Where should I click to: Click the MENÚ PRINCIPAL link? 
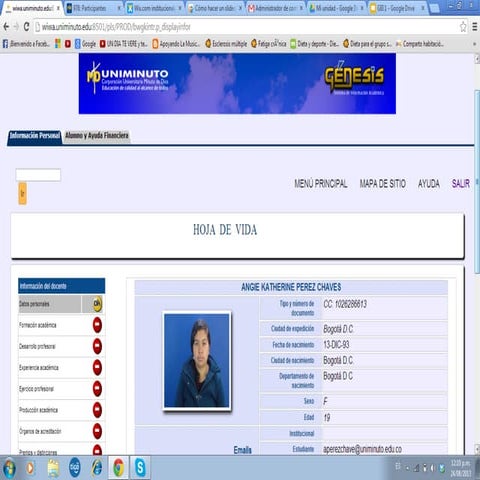321,184
